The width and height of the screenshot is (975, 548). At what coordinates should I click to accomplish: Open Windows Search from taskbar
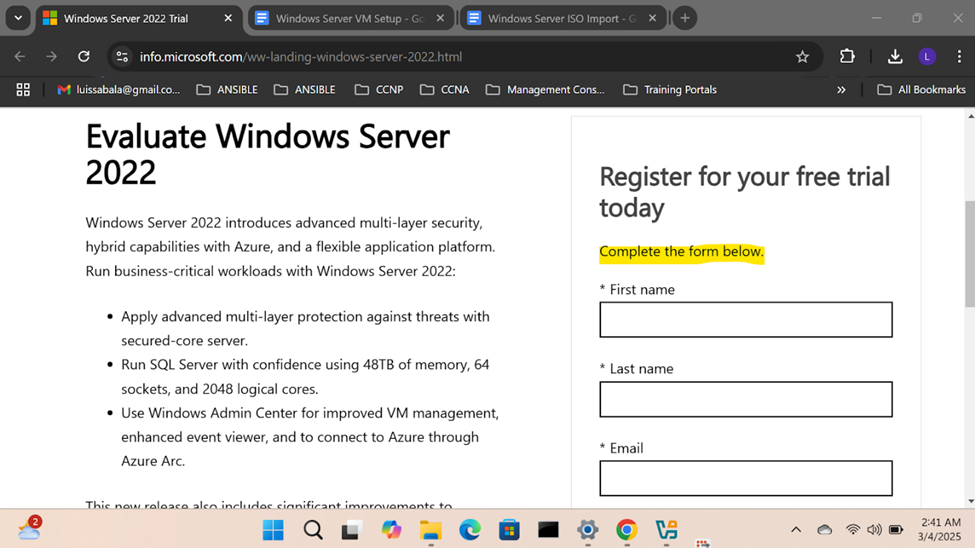(x=313, y=530)
